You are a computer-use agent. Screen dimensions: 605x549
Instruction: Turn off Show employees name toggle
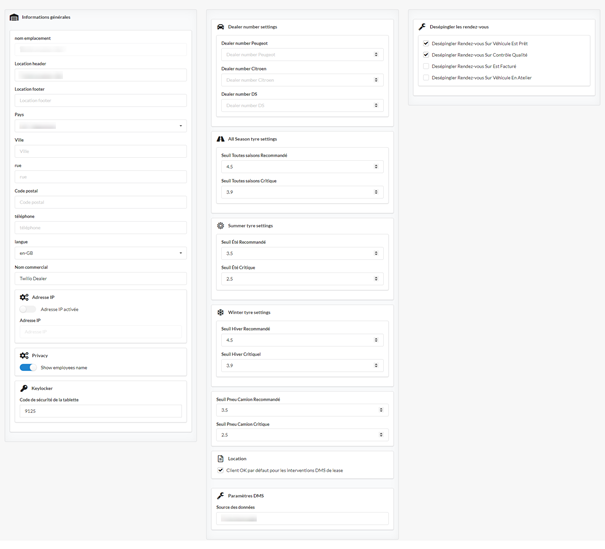[x=28, y=368]
